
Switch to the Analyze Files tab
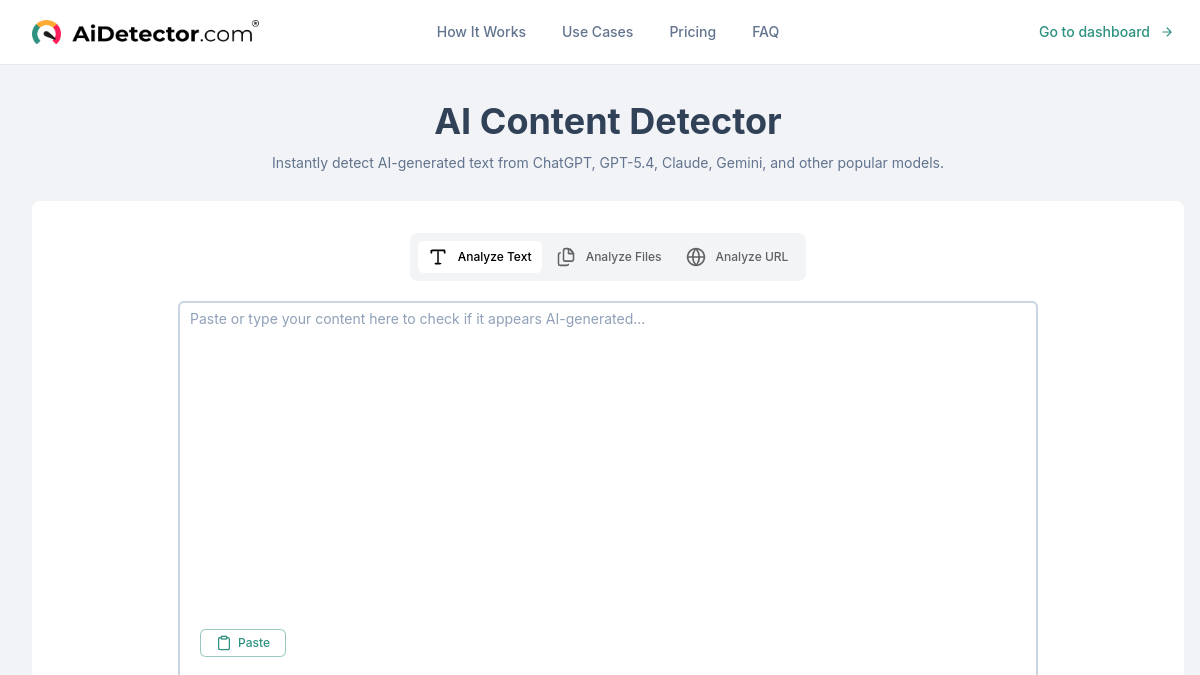click(609, 257)
